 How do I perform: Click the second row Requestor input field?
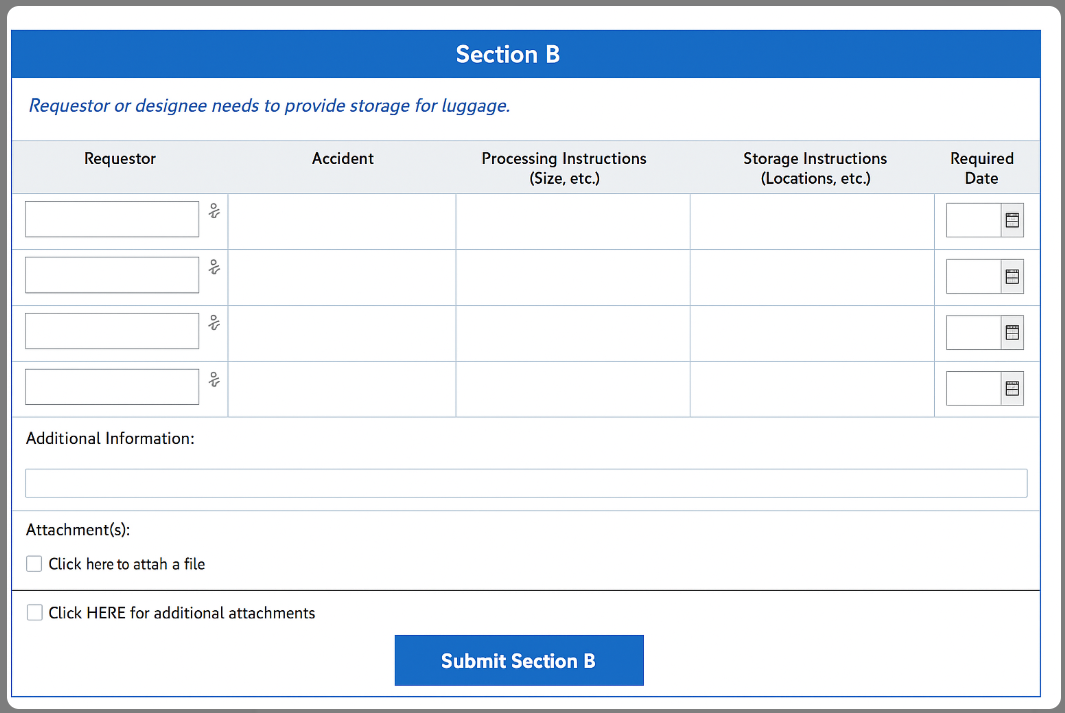tap(112, 275)
